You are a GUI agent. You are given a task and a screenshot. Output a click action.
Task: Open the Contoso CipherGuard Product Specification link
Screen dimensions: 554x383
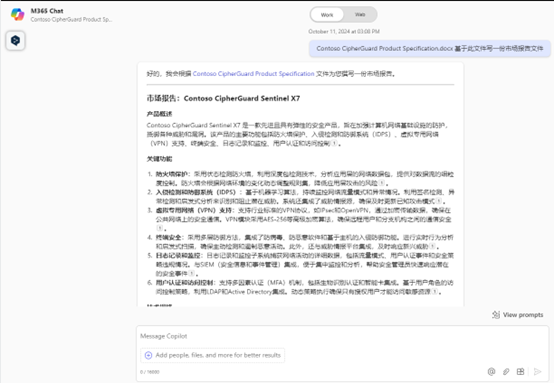(253, 74)
